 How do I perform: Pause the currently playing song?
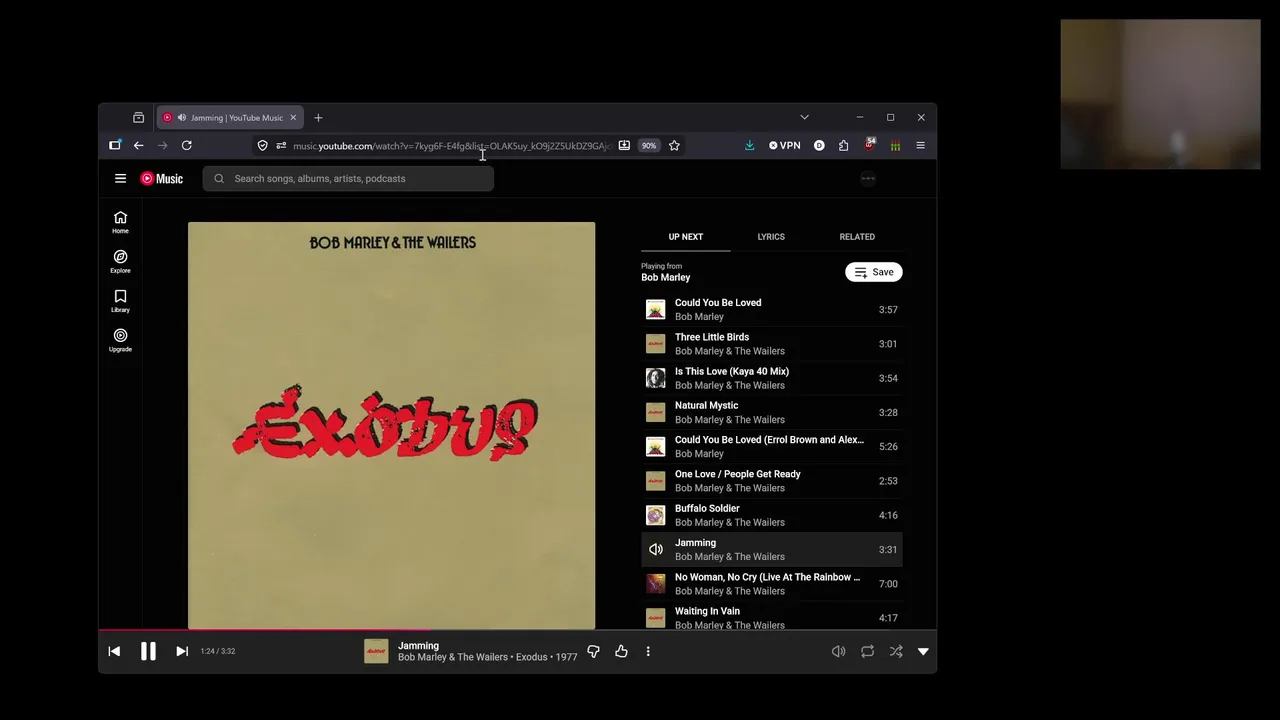point(148,651)
